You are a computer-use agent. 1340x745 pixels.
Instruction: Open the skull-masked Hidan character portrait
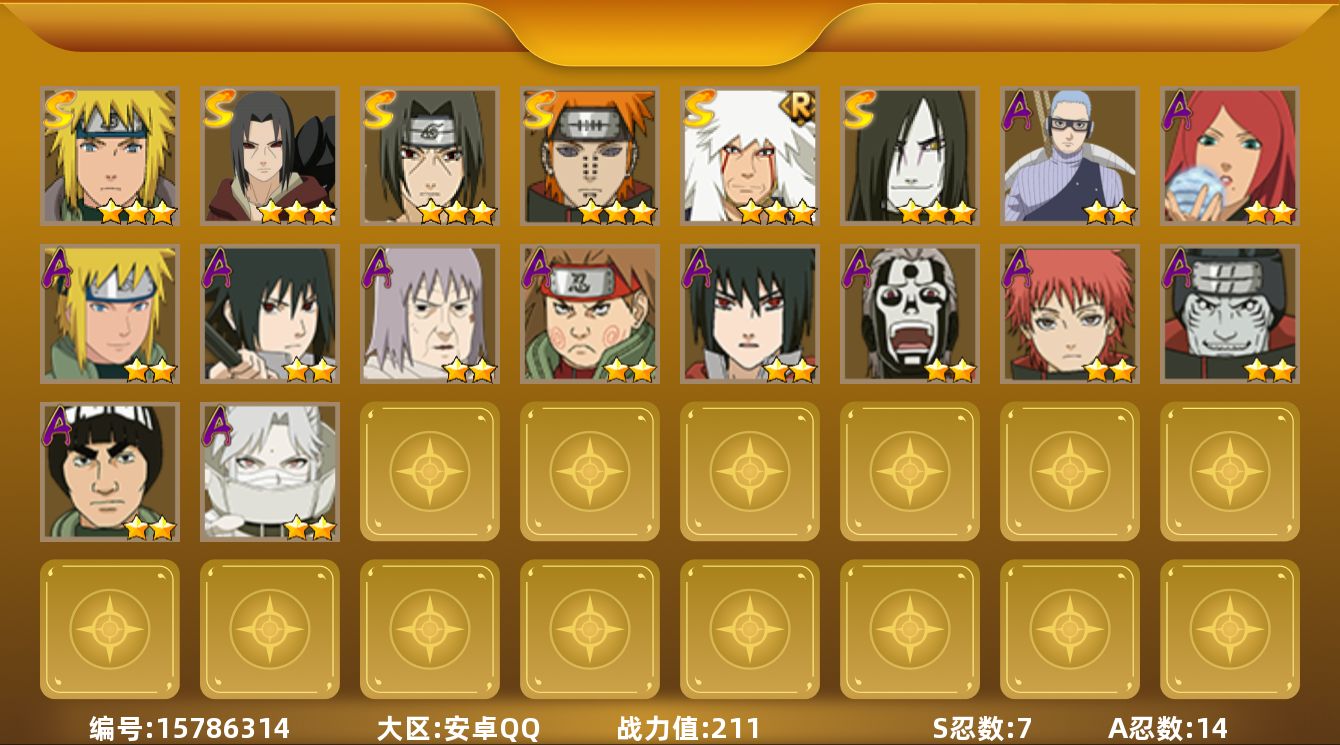tap(910, 314)
